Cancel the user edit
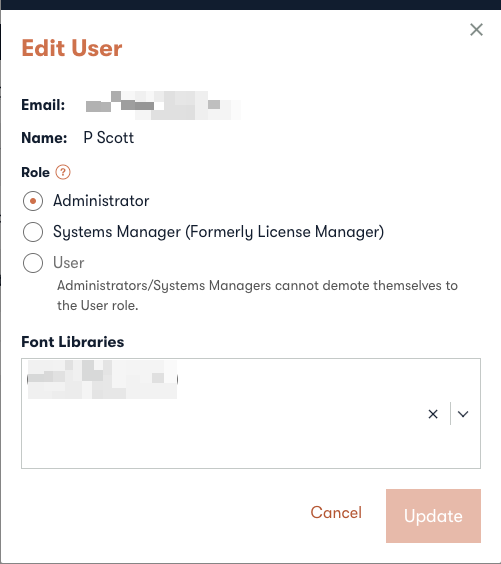This screenshot has width=501, height=564. [336, 512]
